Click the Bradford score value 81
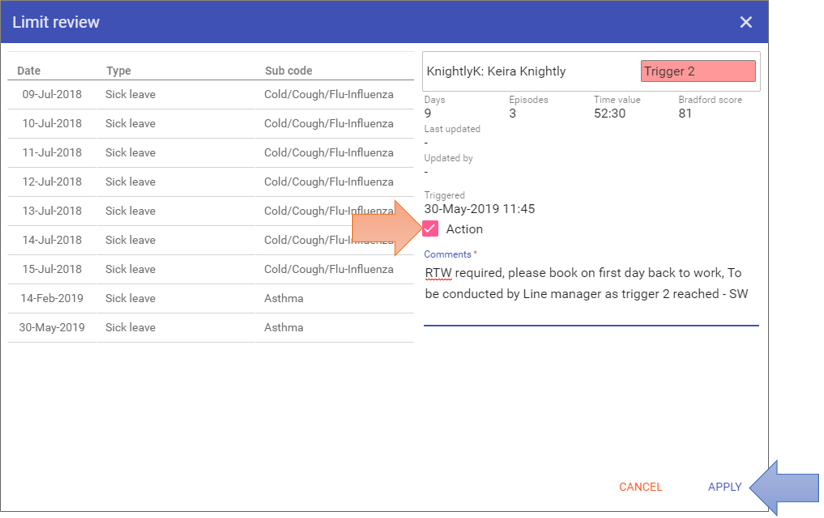The height and width of the screenshot is (518, 824). (685, 113)
